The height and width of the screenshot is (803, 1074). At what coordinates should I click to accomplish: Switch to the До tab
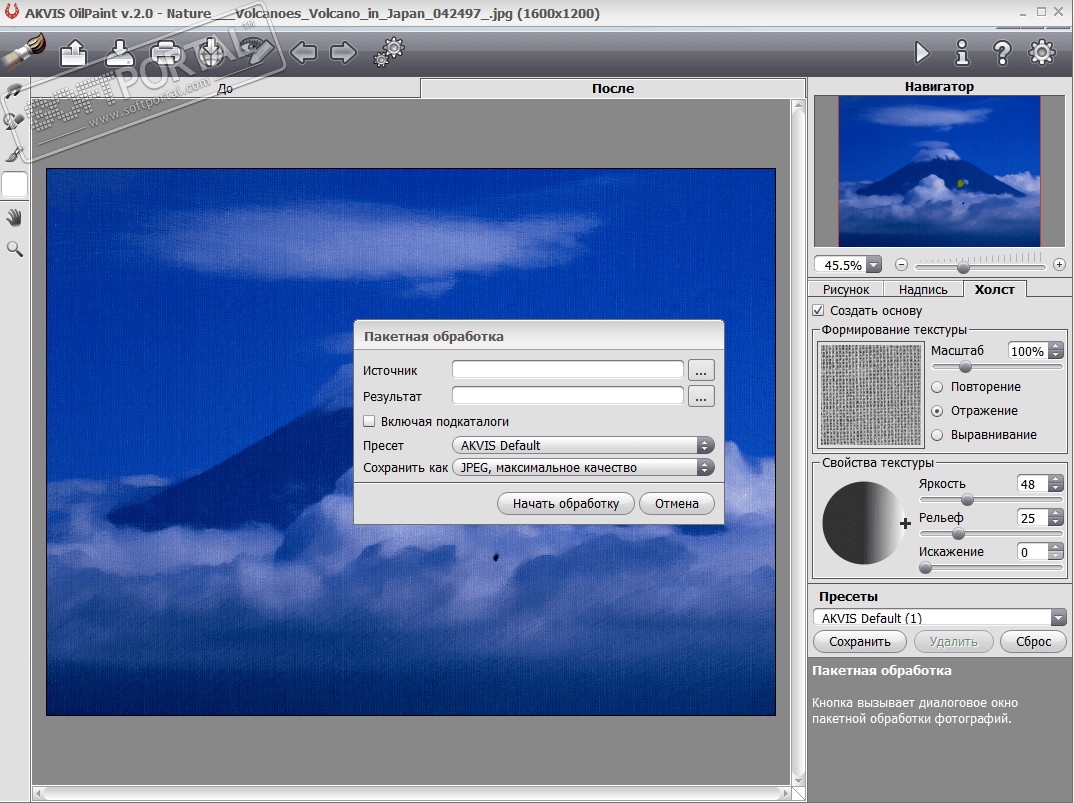[225, 88]
